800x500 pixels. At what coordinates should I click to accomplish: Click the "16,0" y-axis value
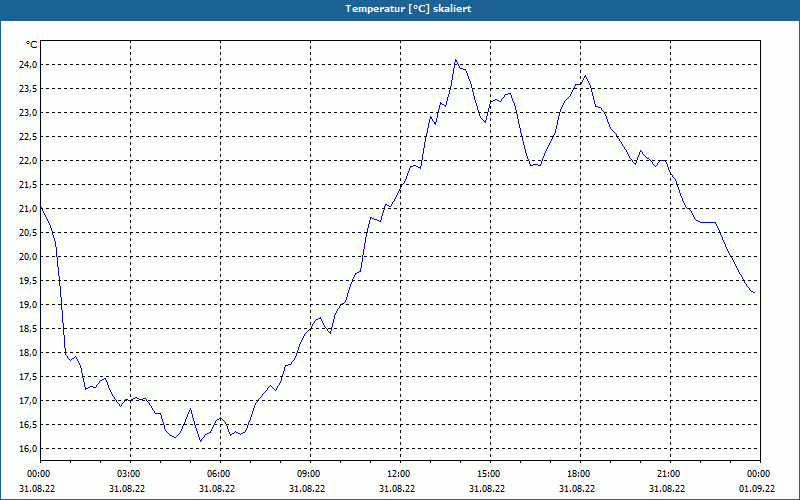click(x=28, y=448)
